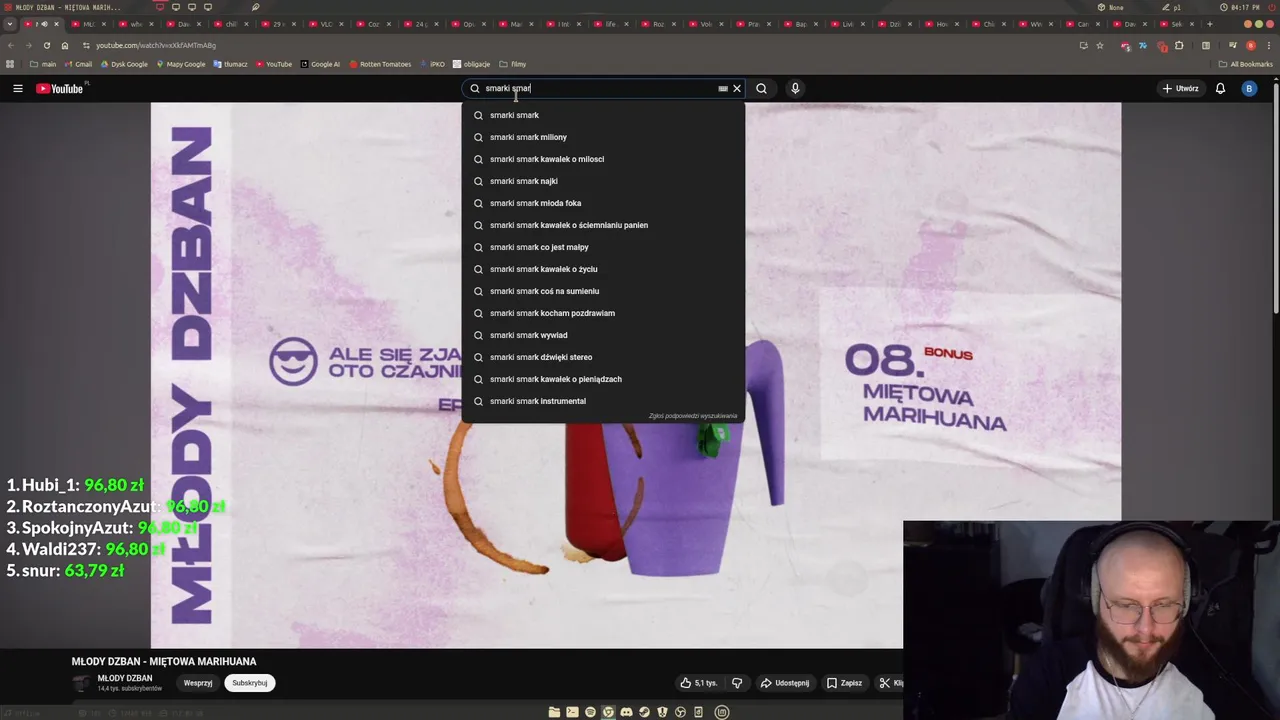
Task: Go to the YouTube home logo
Action: pyautogui.click(x=60, y=88)
